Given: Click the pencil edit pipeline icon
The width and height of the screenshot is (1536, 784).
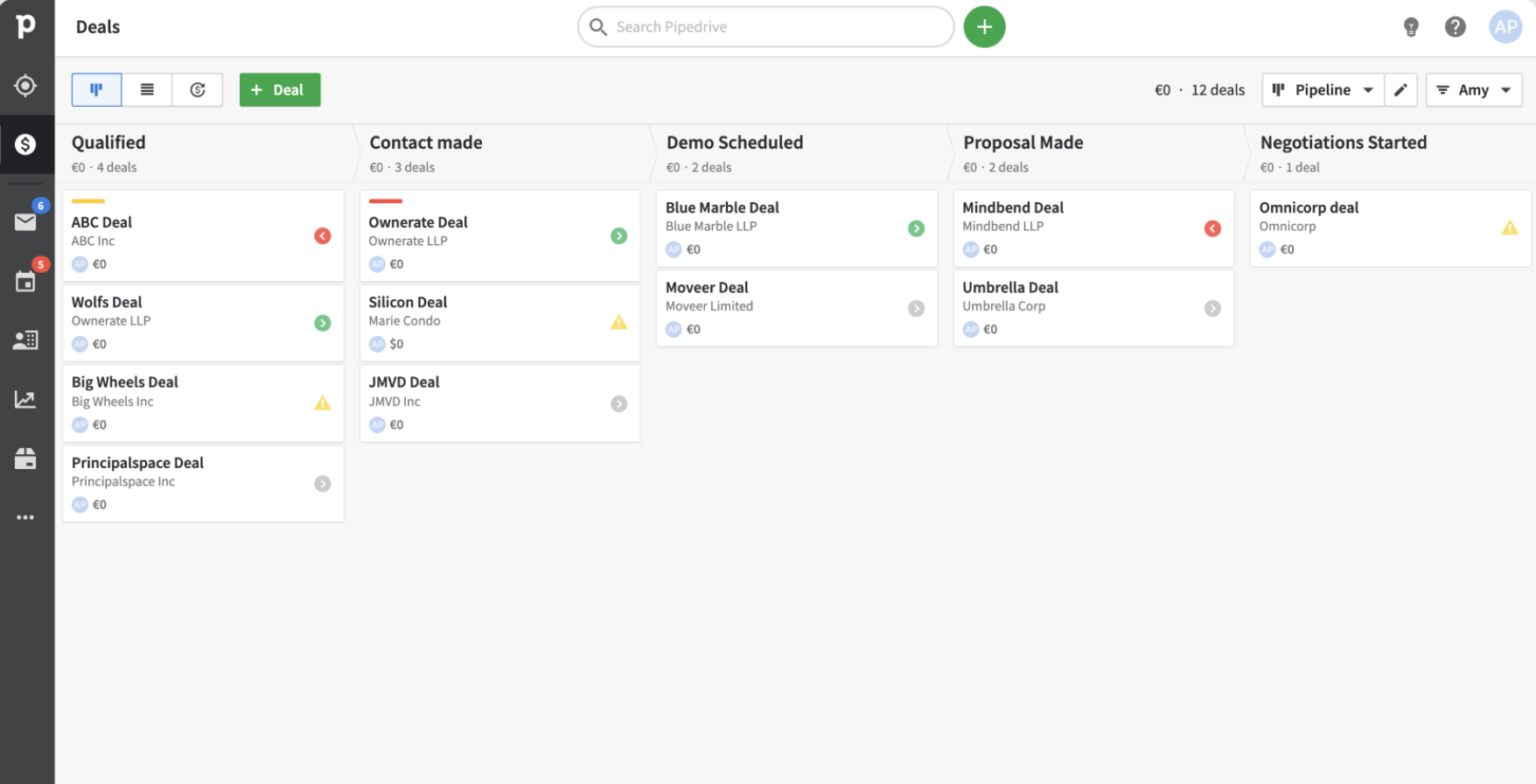Looking at the screenshot, I should tap(1401, 90).
